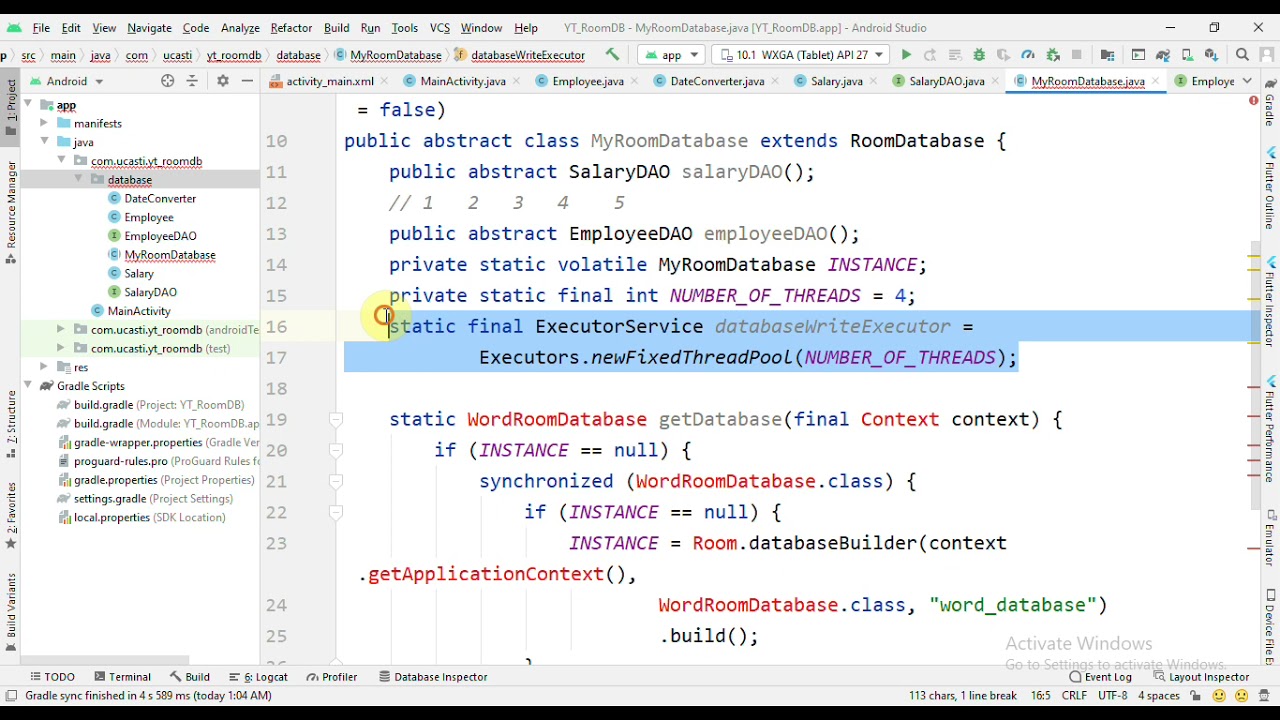Click the Stop square icon
1280x720 pixels.
(1077, 55)
